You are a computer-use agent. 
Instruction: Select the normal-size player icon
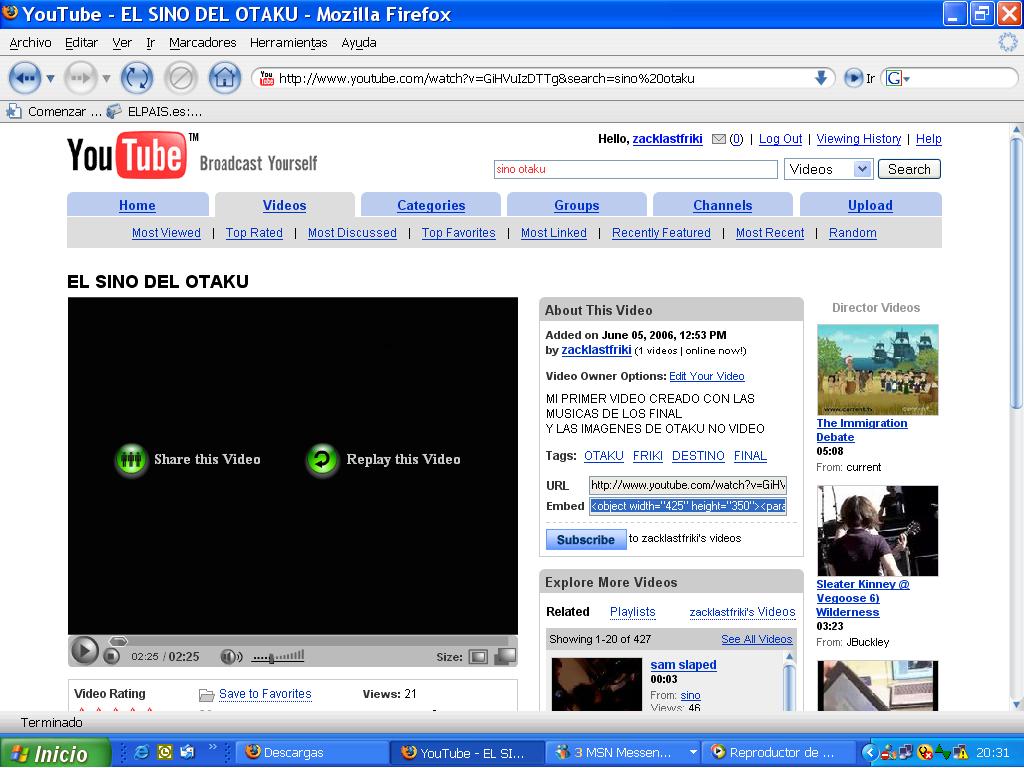click(478, 656)
